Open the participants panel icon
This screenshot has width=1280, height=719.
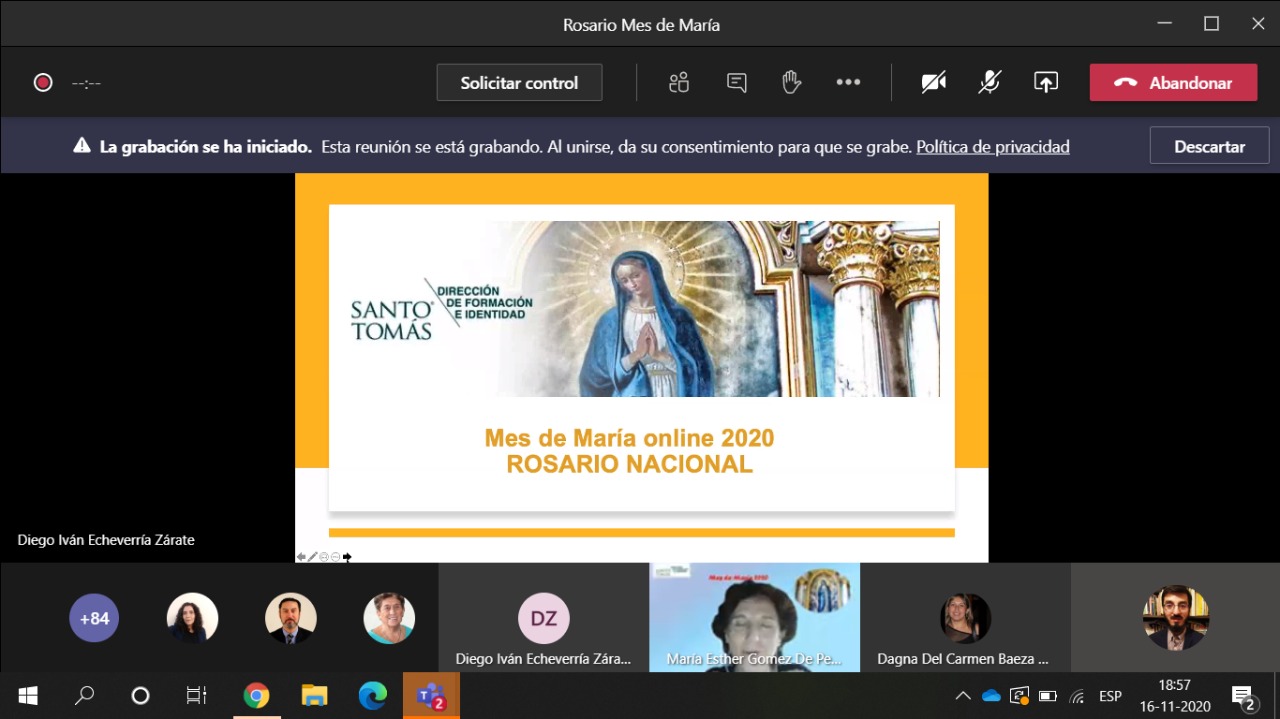[x=679, y=83]
